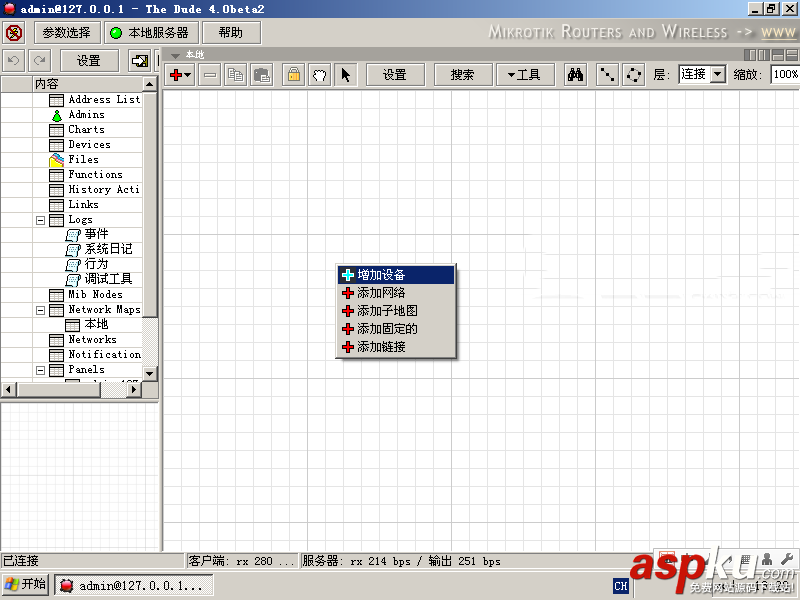This screenshot has height=600, width=800.
Task: Choose 添加子地图 from context menu
Action: pyautogui.click(x=396, y=311)
